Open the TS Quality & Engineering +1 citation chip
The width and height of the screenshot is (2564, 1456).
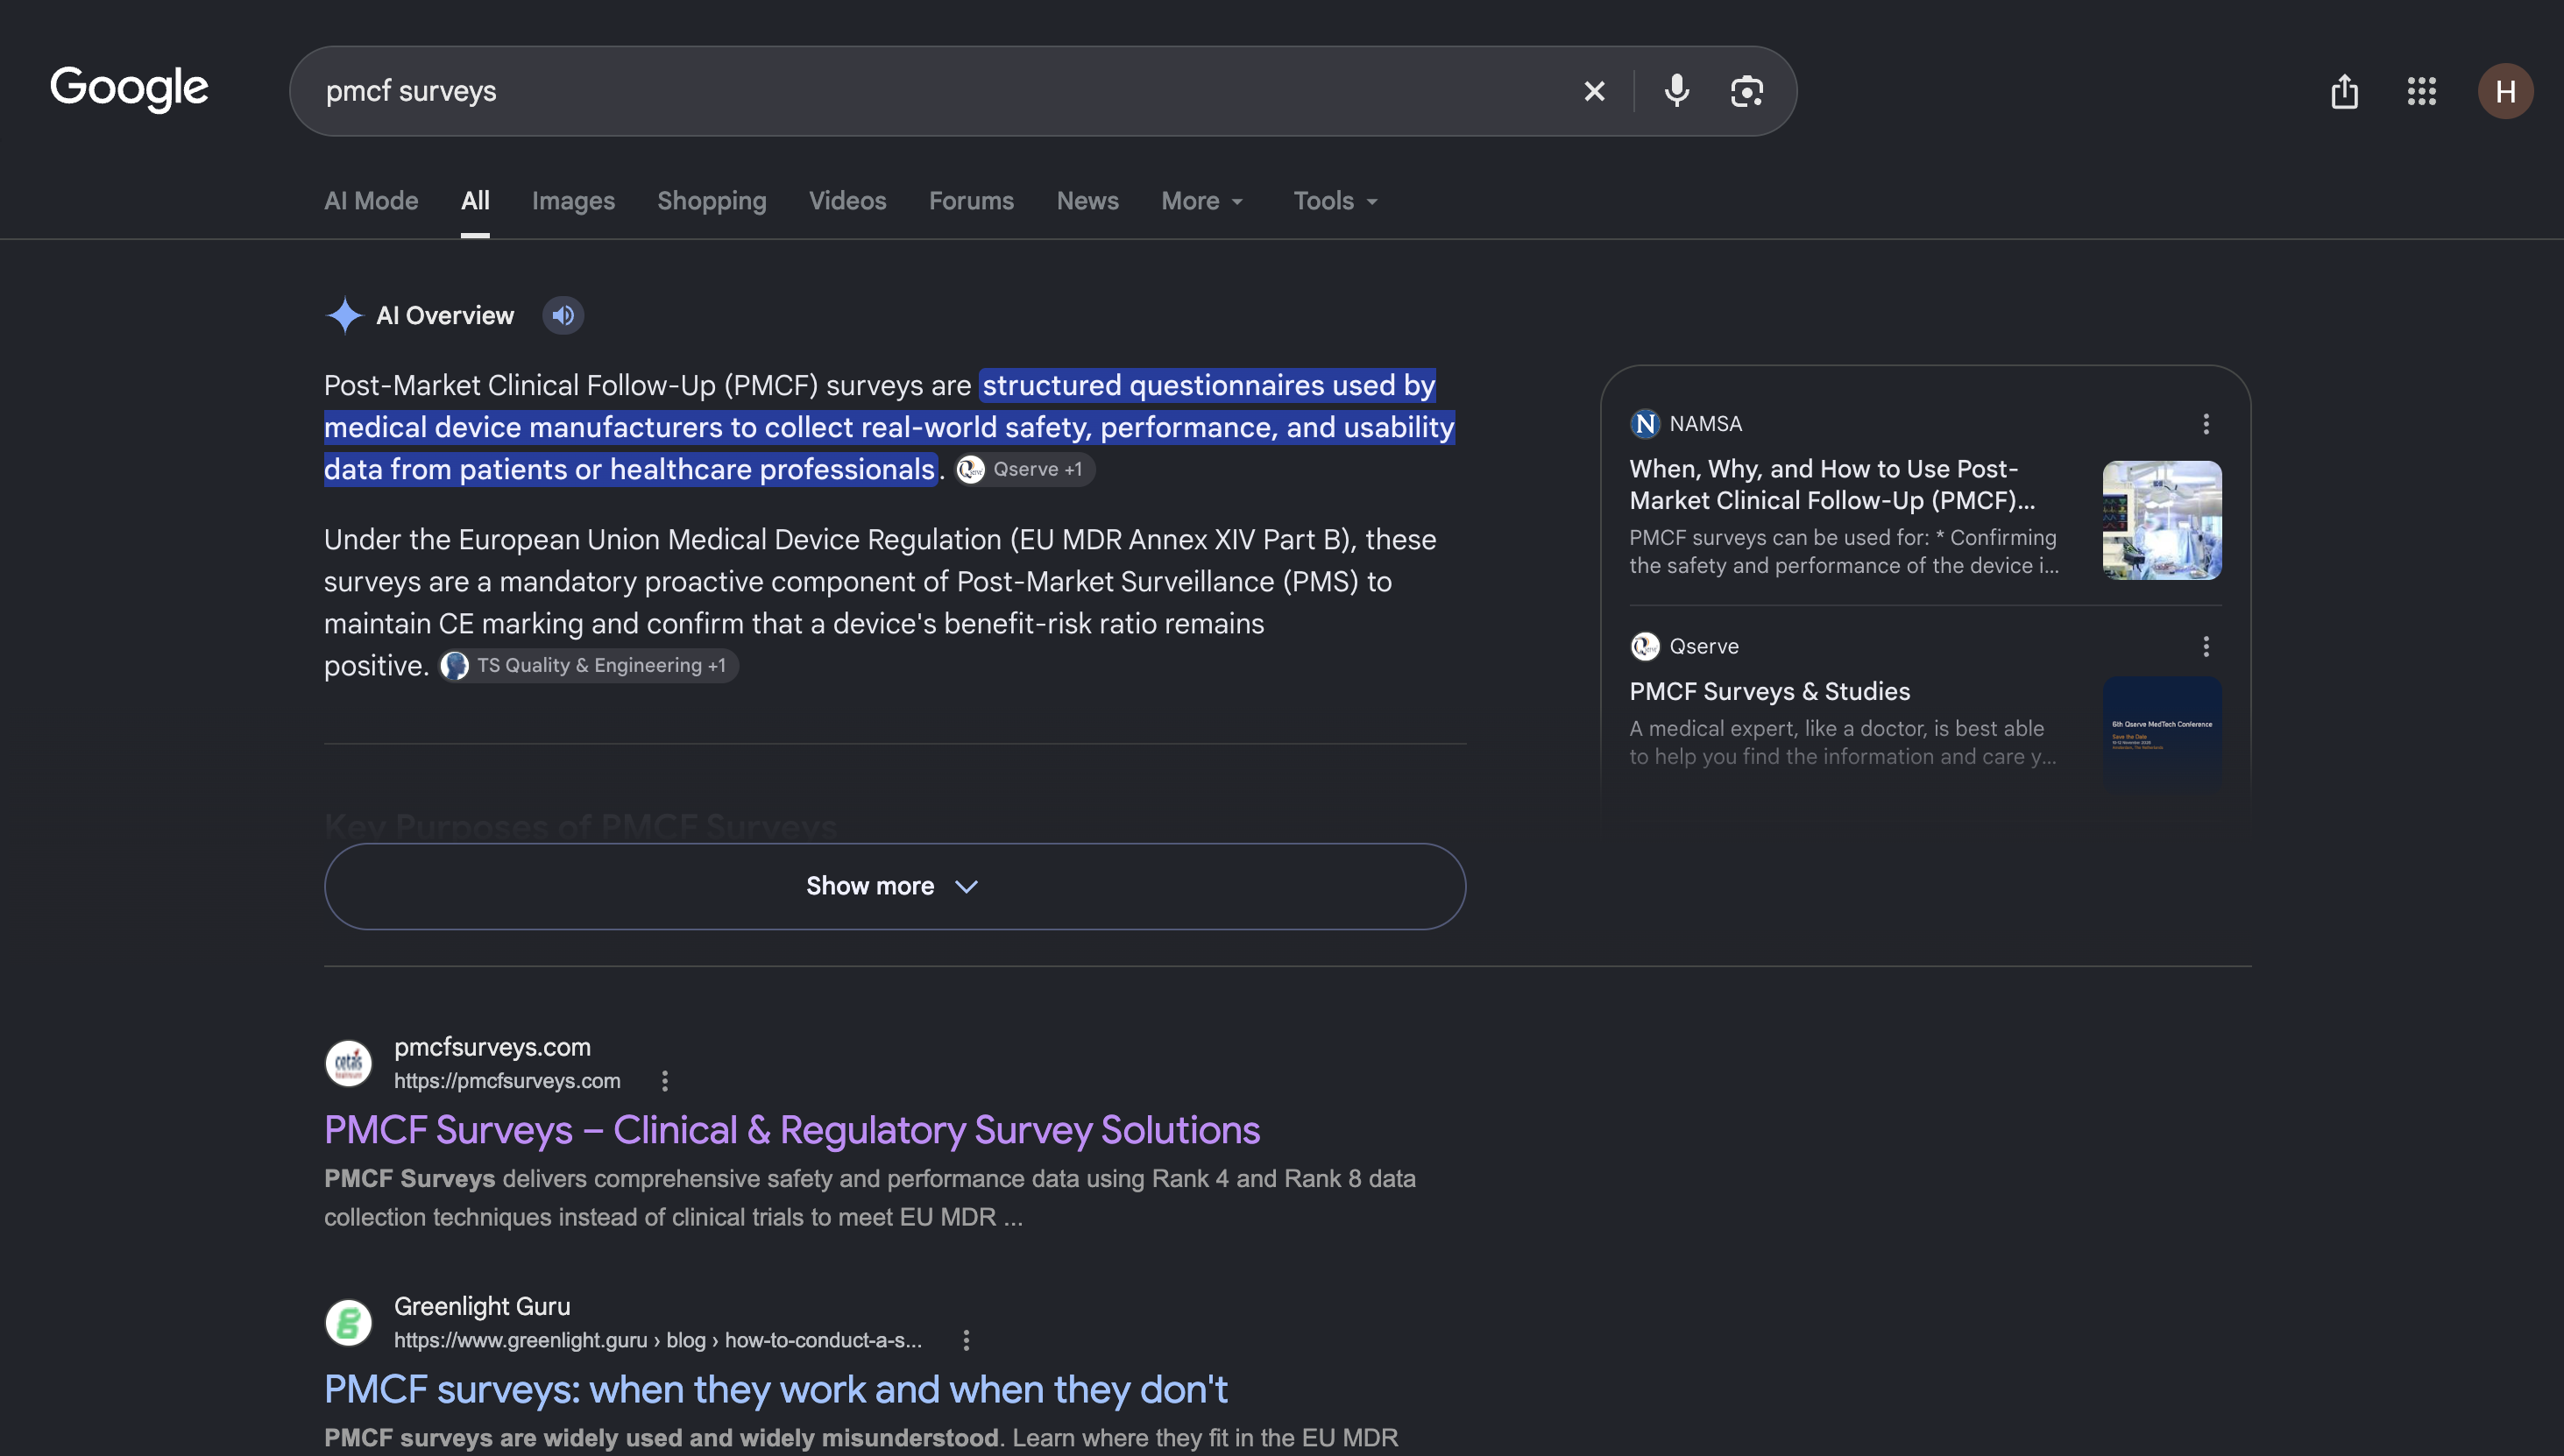pyautogui.click(x=588, y=665)
